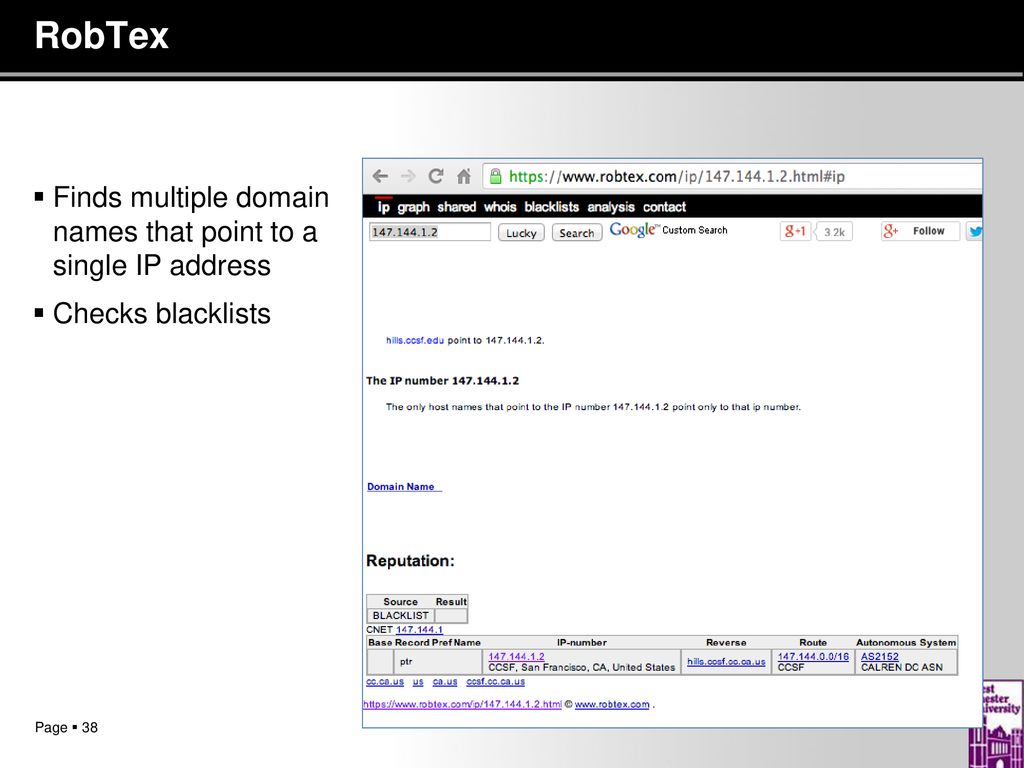
Task: Open the hills.ccsf.edu link
Action: 415,340
